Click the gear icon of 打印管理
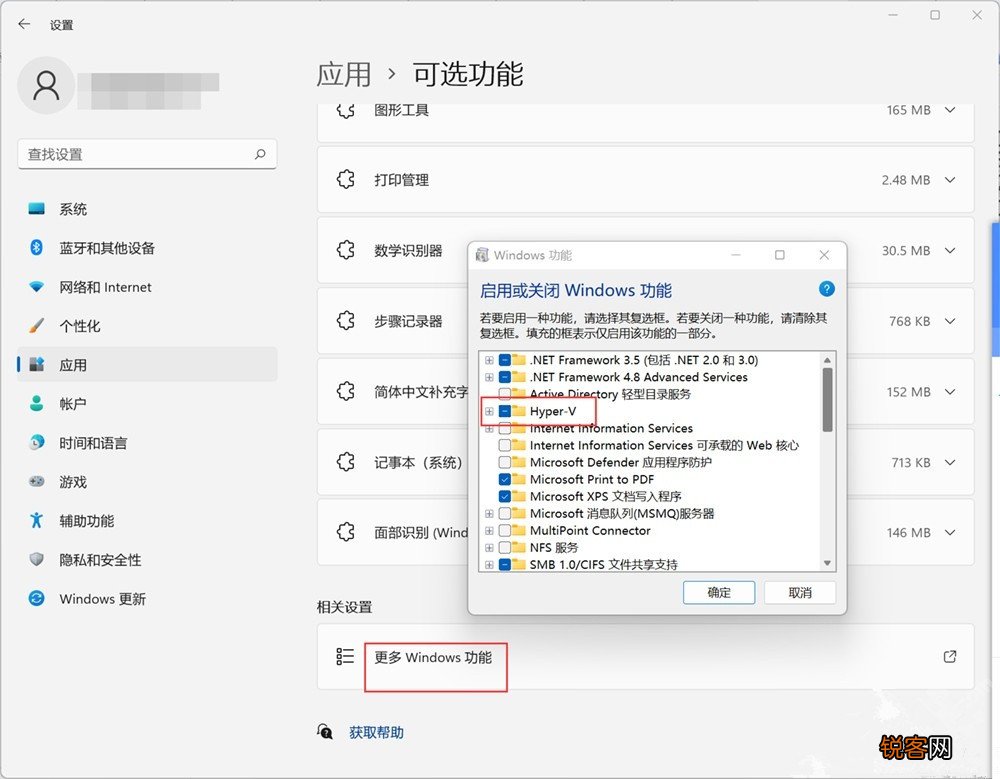Image resolution: width=1000 pixels, height=779 pixels. [346, 179]
